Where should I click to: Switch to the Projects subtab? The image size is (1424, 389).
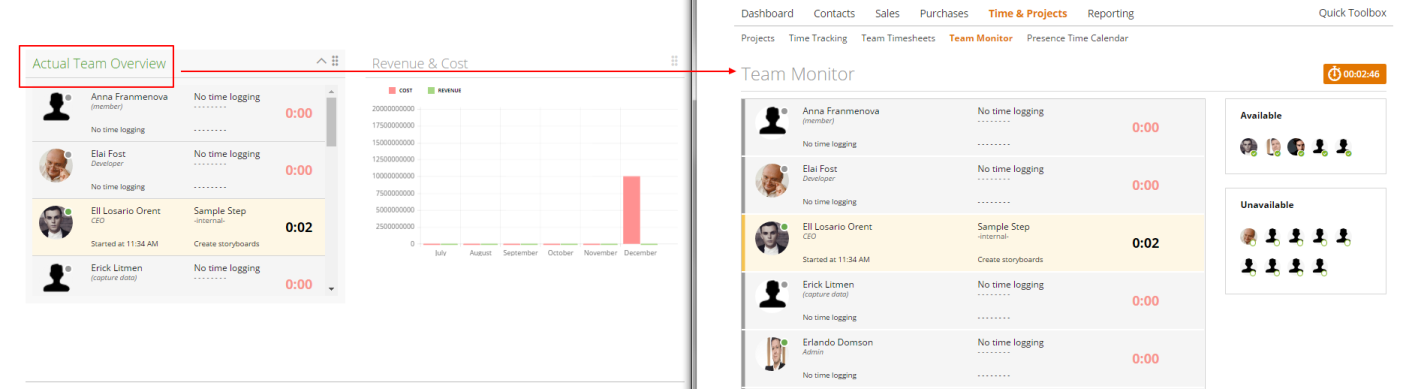(x=758, y=38)
